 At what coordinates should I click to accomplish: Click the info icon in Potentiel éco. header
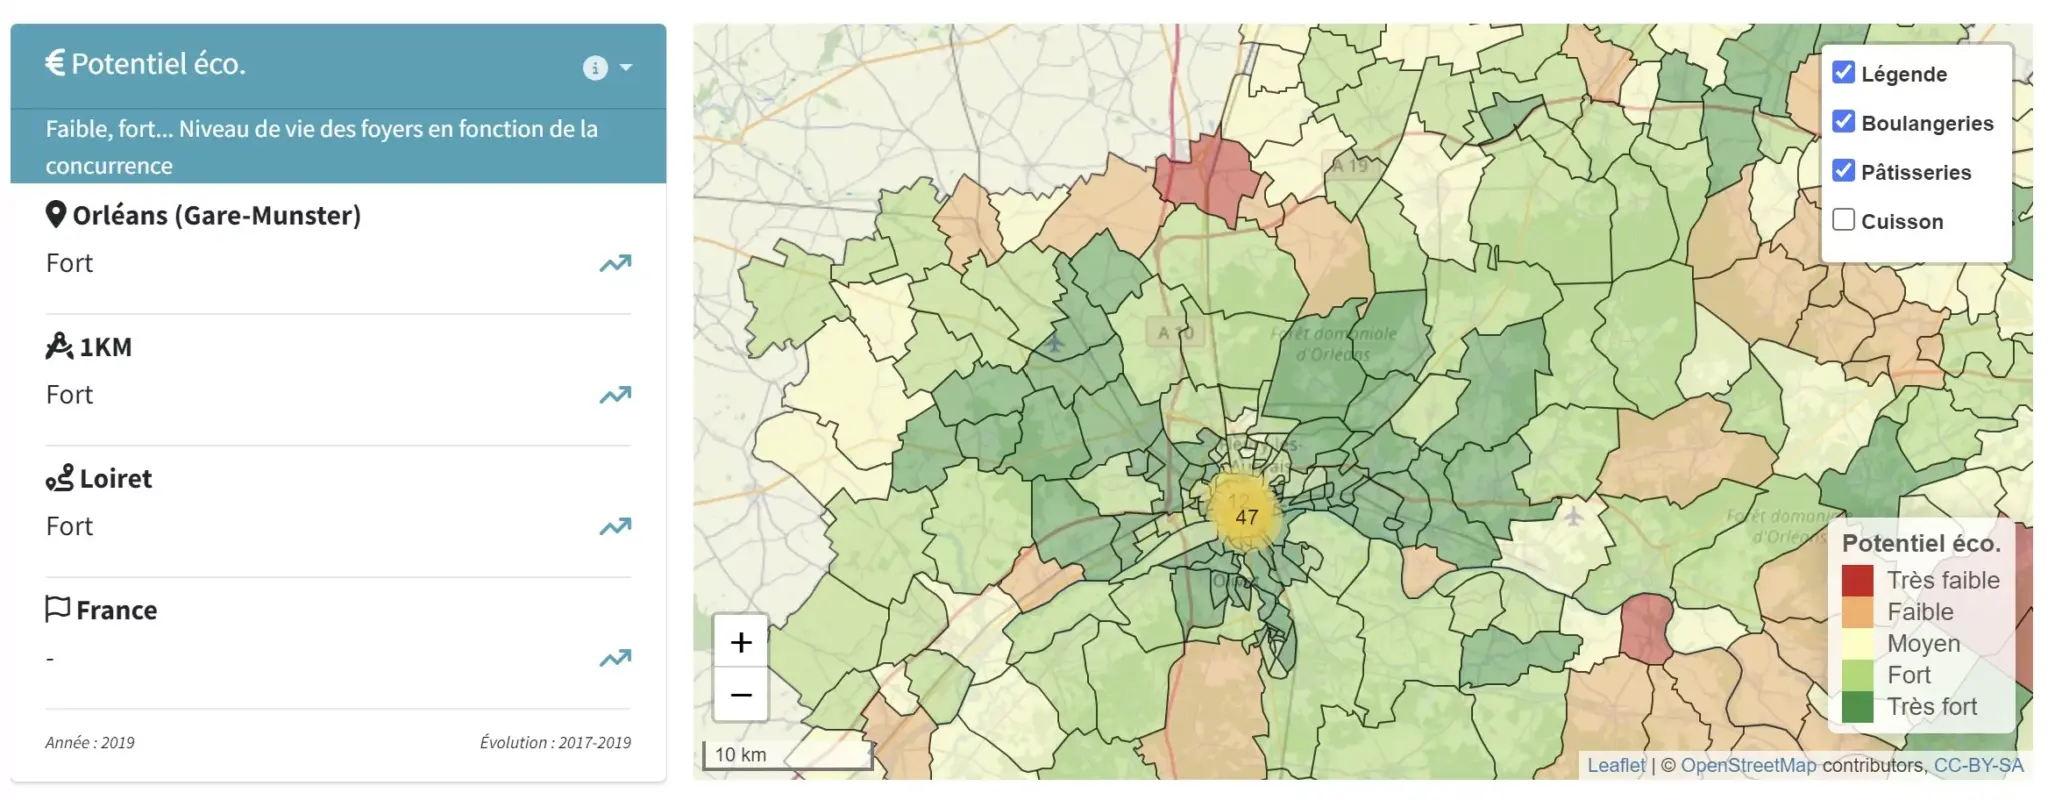(595, 68)
